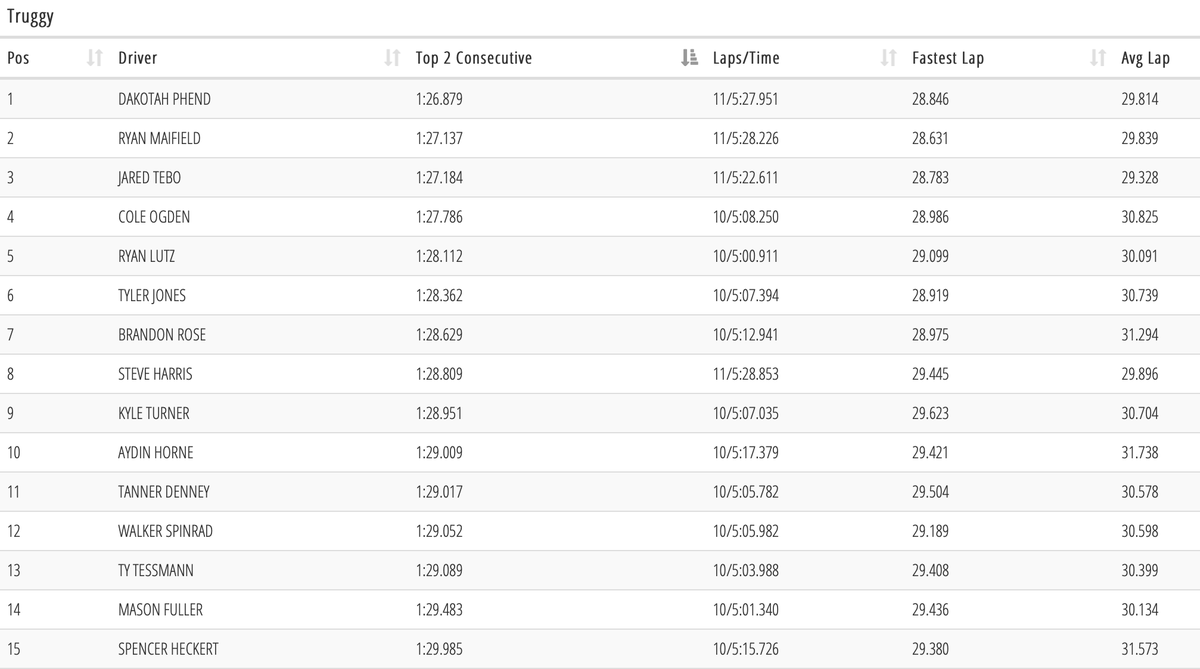Click the active sort icon for Top 2 Consecutive
The height and width of the screenshot is (669, 1200).
point(688,58)
